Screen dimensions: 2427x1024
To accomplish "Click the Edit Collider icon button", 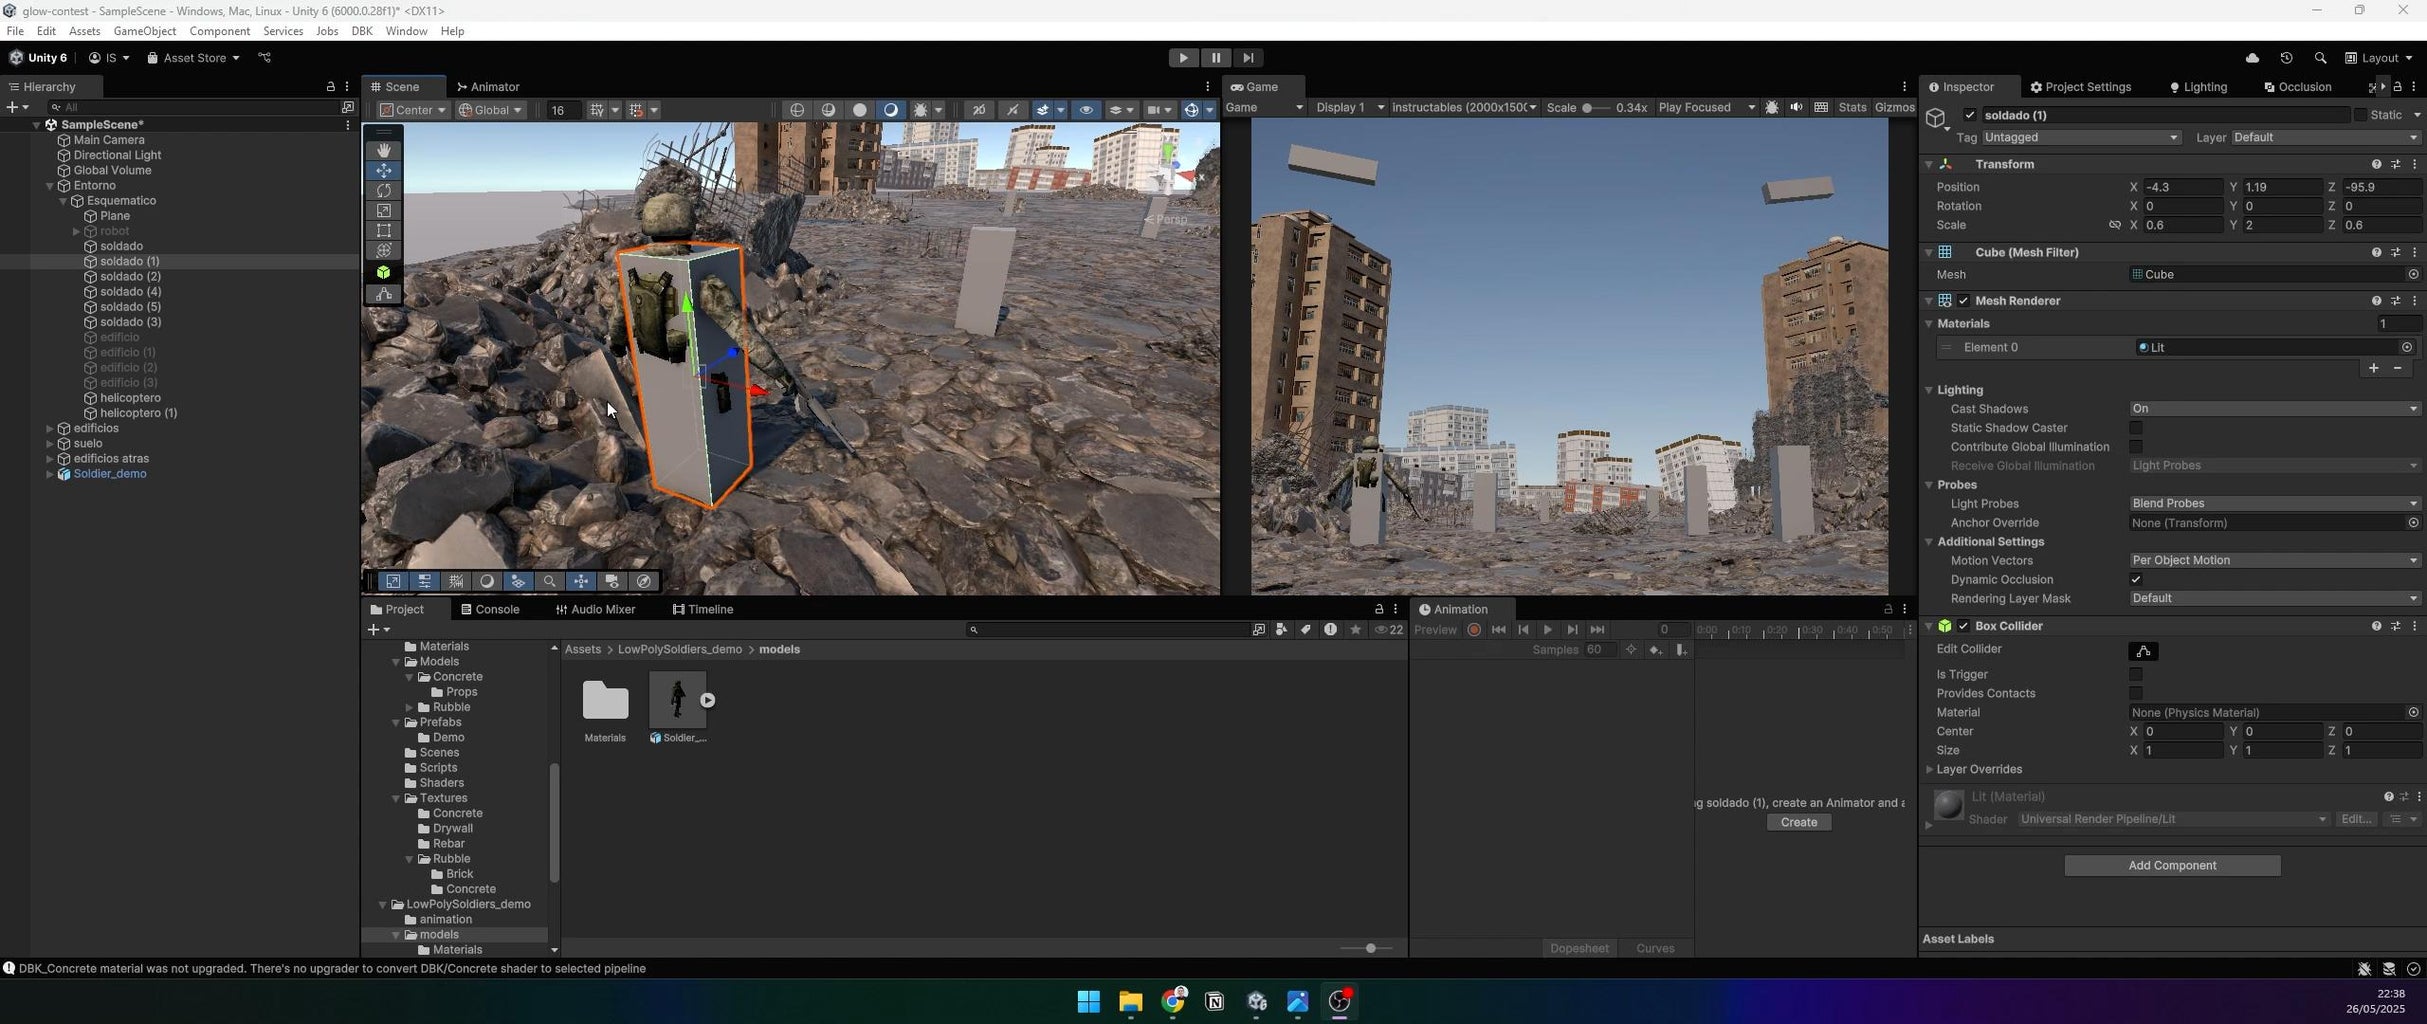I will tap(2143, 651).
